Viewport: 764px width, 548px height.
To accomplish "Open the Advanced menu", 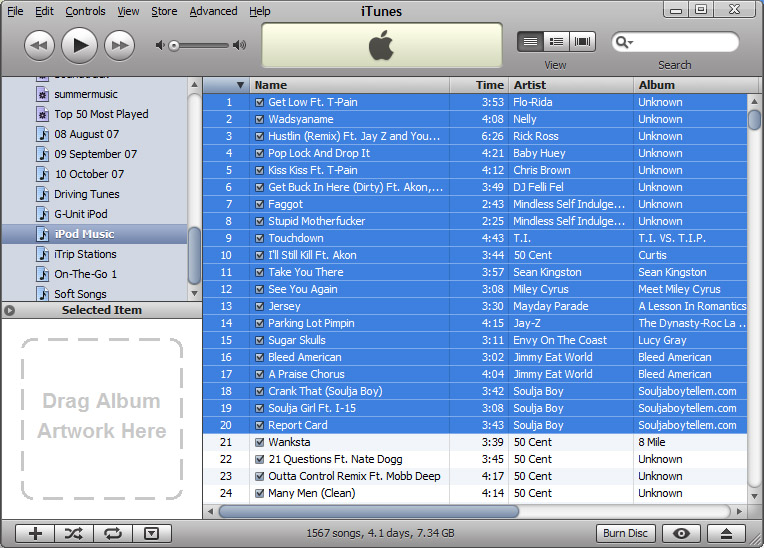I will coord(213,11).
